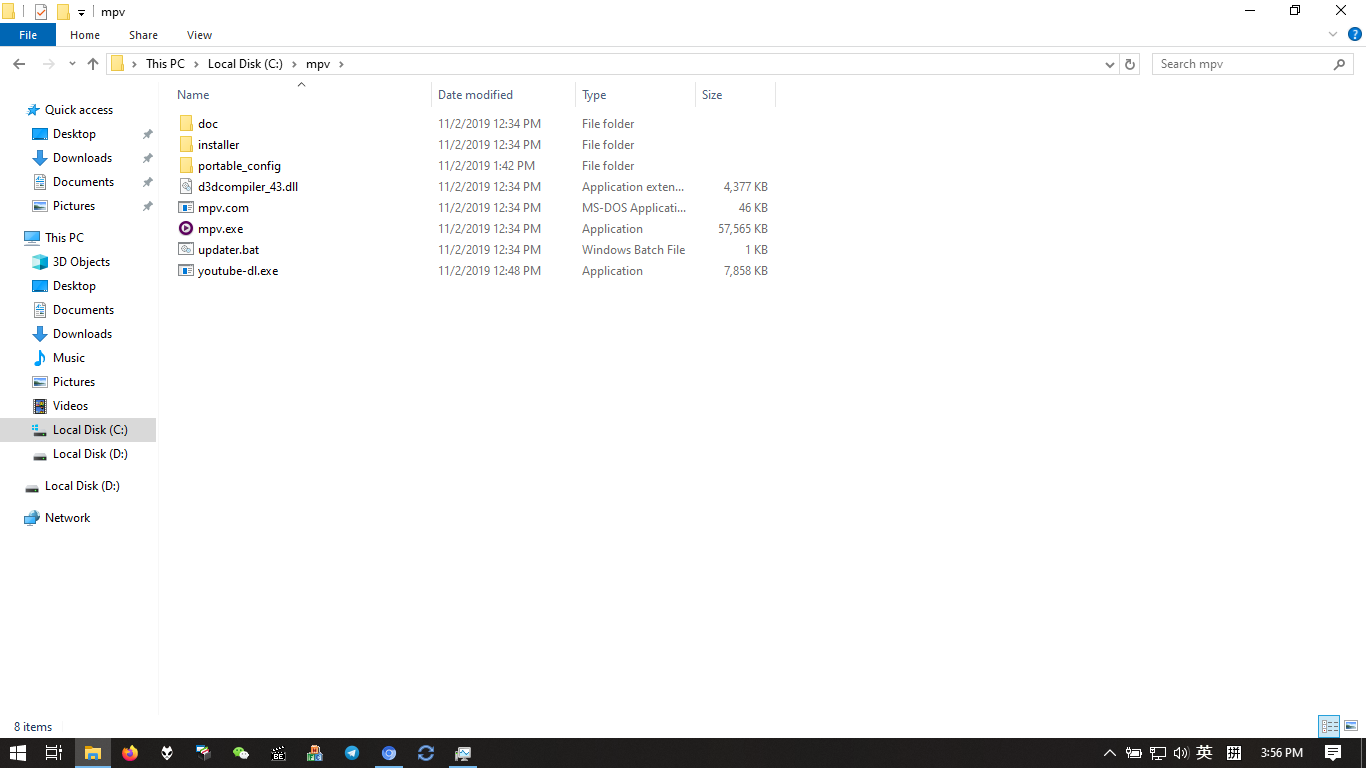The height and width of the screenshot is (768, 1366).
Task: Open the chevron after Local Disk (C:) breadcrumb
Action: pyautogui.click(x=294, y=64)
